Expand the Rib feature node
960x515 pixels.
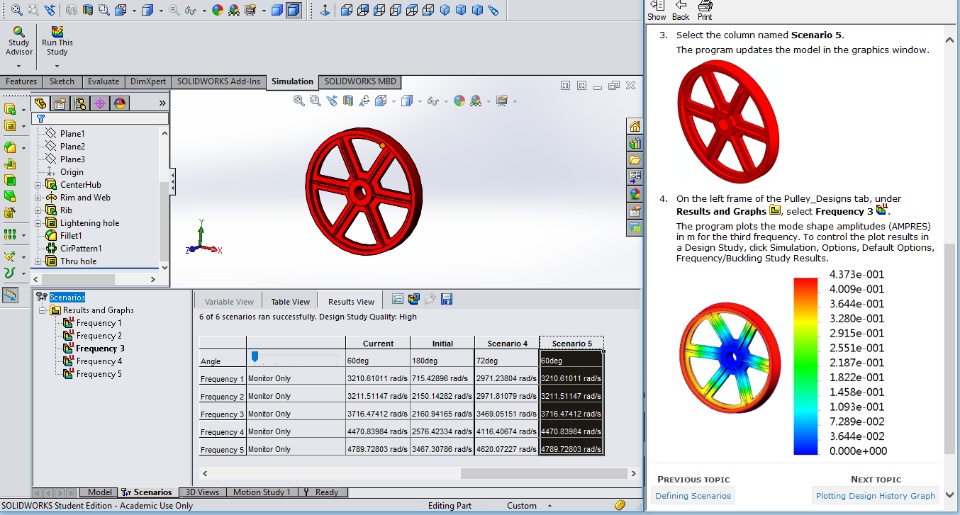[x=38, y=211]
